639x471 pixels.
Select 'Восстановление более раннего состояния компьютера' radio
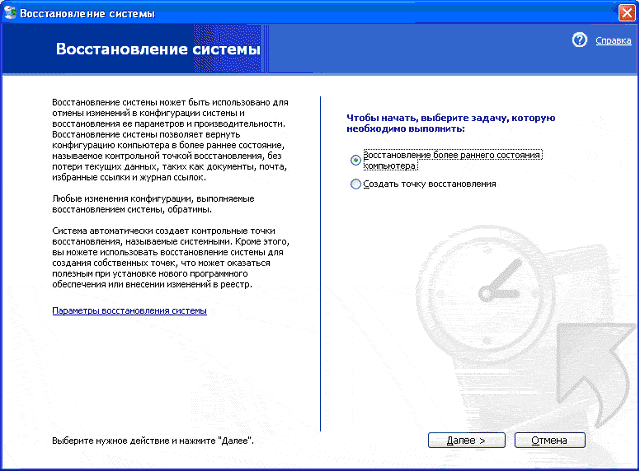[355, 160]
